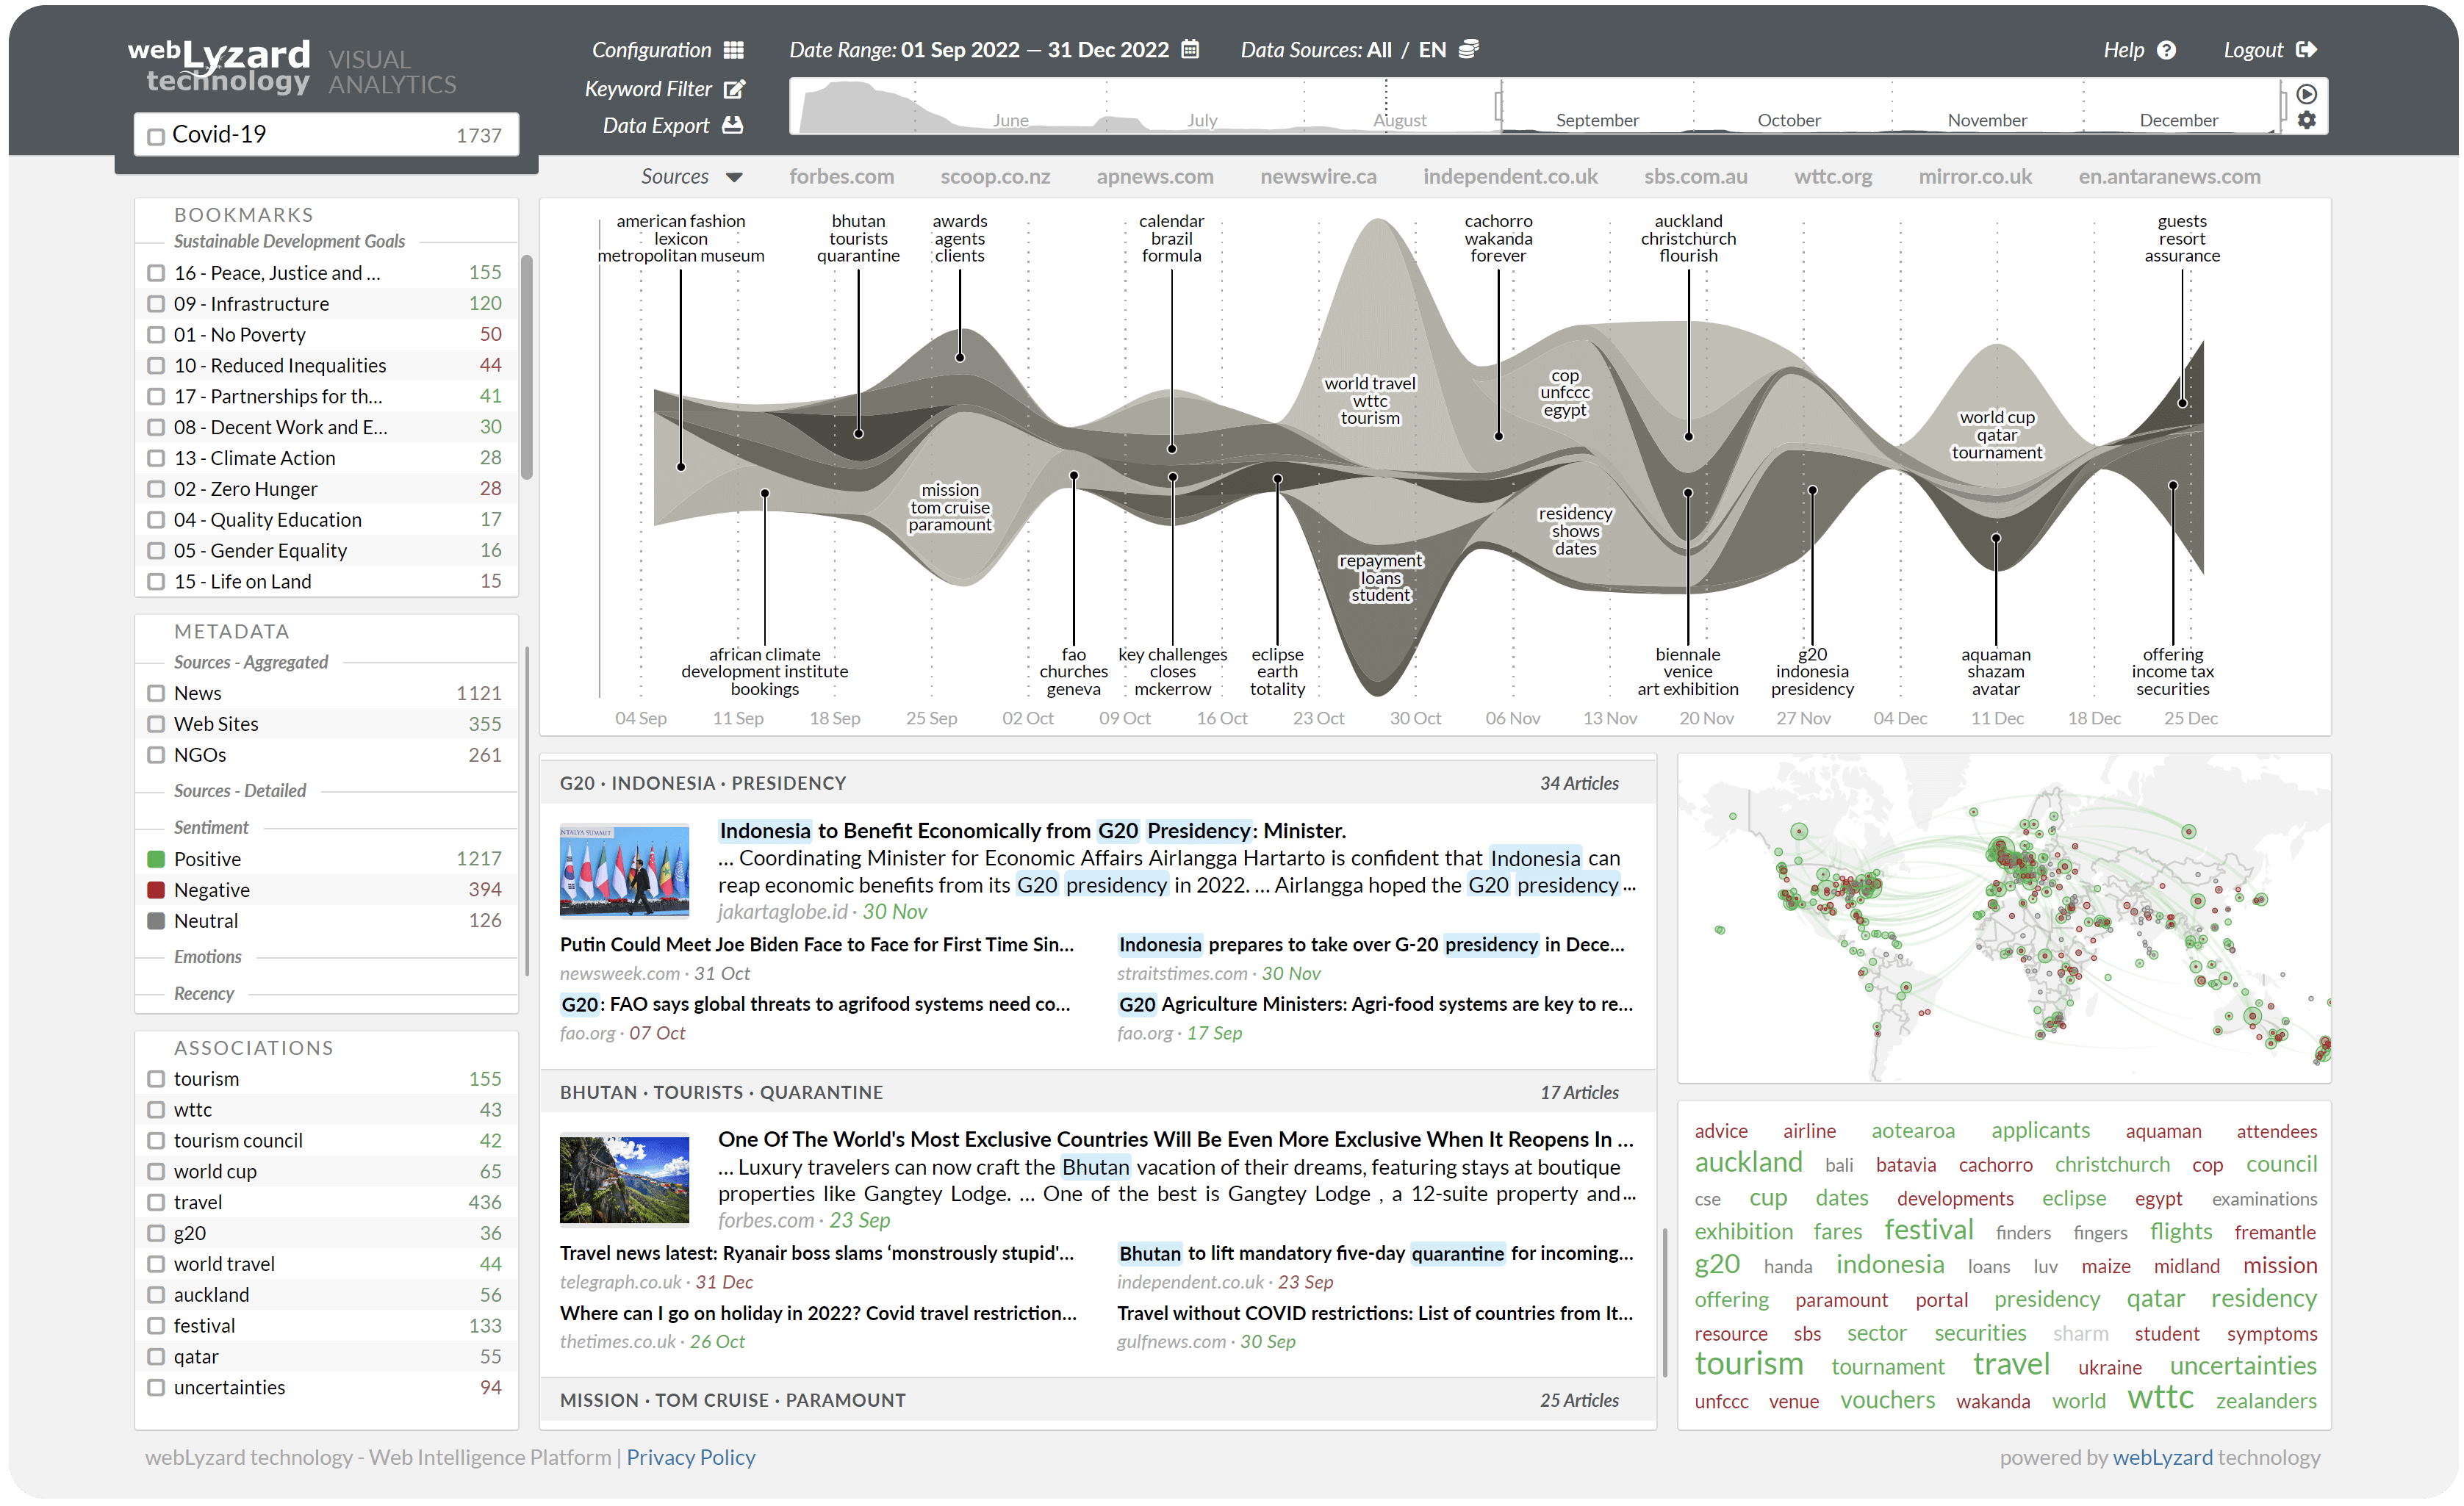The width and height of the screenshot is (2464, 1506).
Task: Select the wttc.org source tab
Action: click(1832, 176)
